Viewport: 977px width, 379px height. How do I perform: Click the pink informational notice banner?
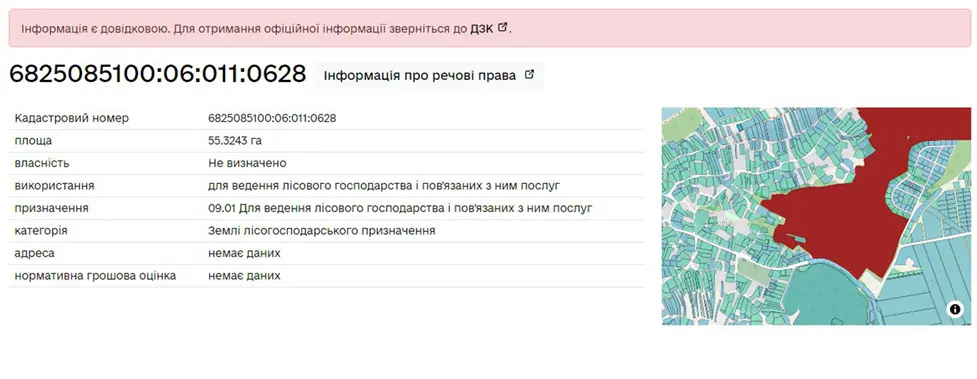(x=490, y=28)
